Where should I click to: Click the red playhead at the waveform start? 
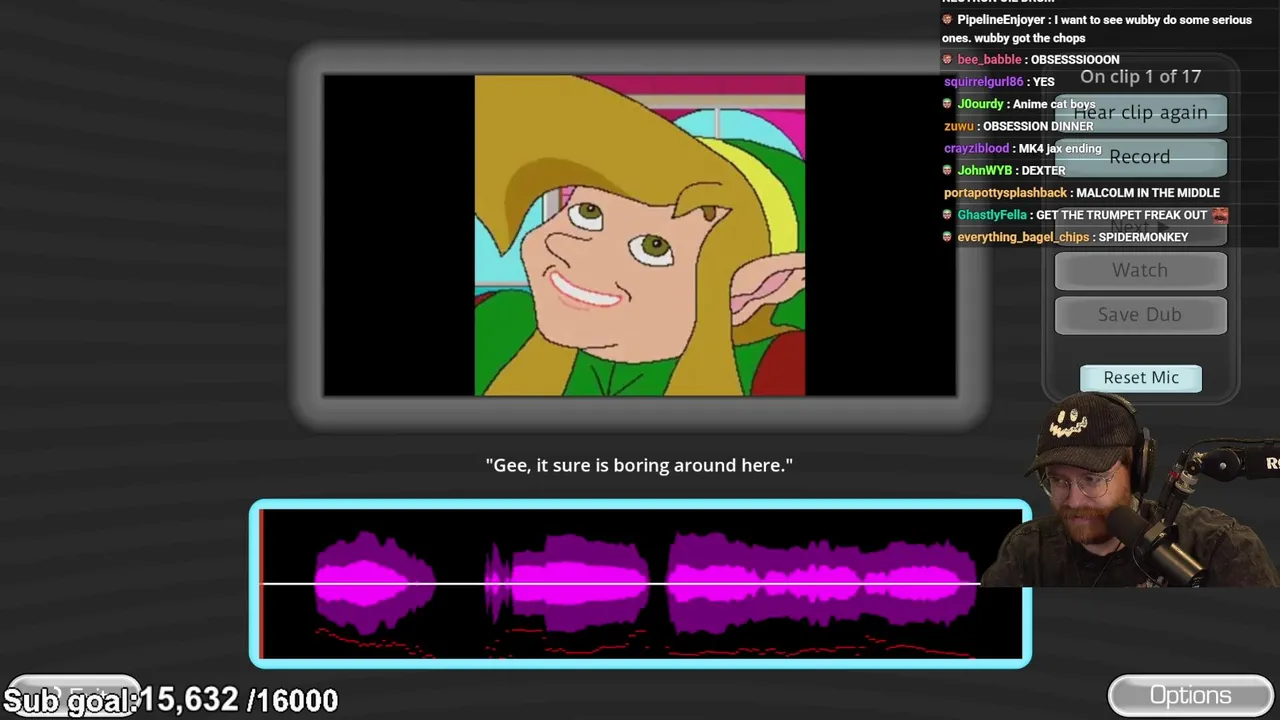click(261, 584)
